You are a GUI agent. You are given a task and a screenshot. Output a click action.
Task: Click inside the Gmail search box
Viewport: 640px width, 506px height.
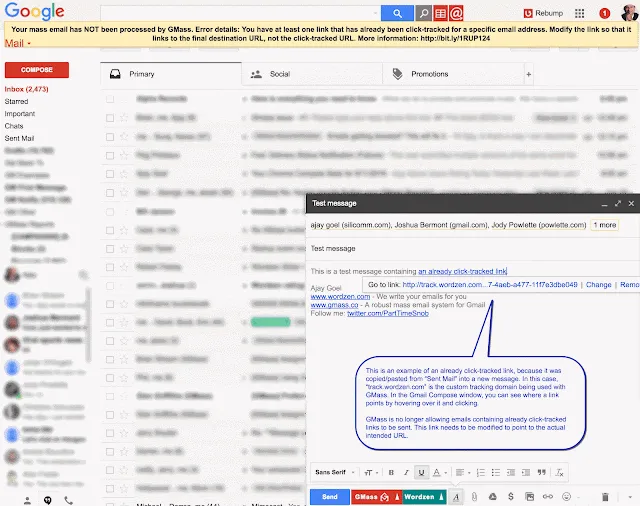pyautogui.click(x=237, y=13)
